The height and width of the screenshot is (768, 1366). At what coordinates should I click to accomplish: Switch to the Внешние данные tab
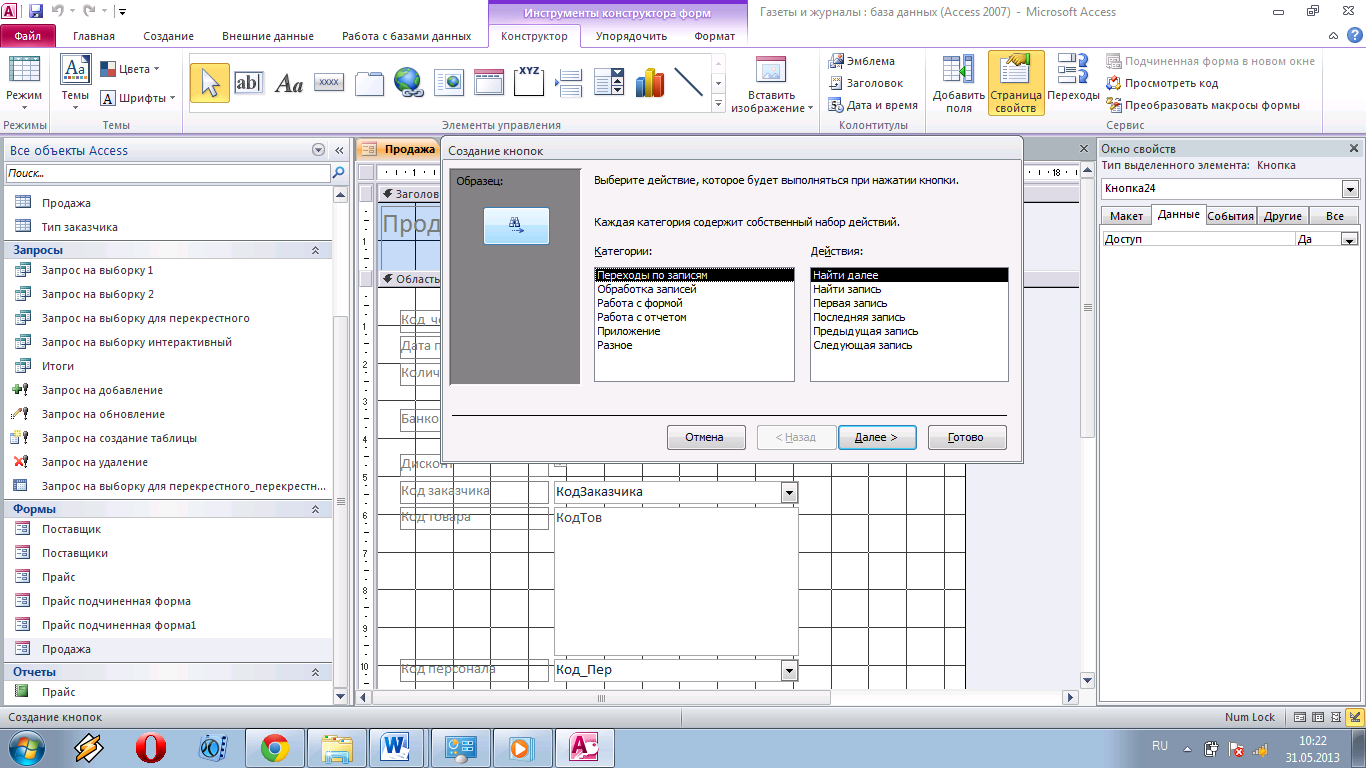269,36
